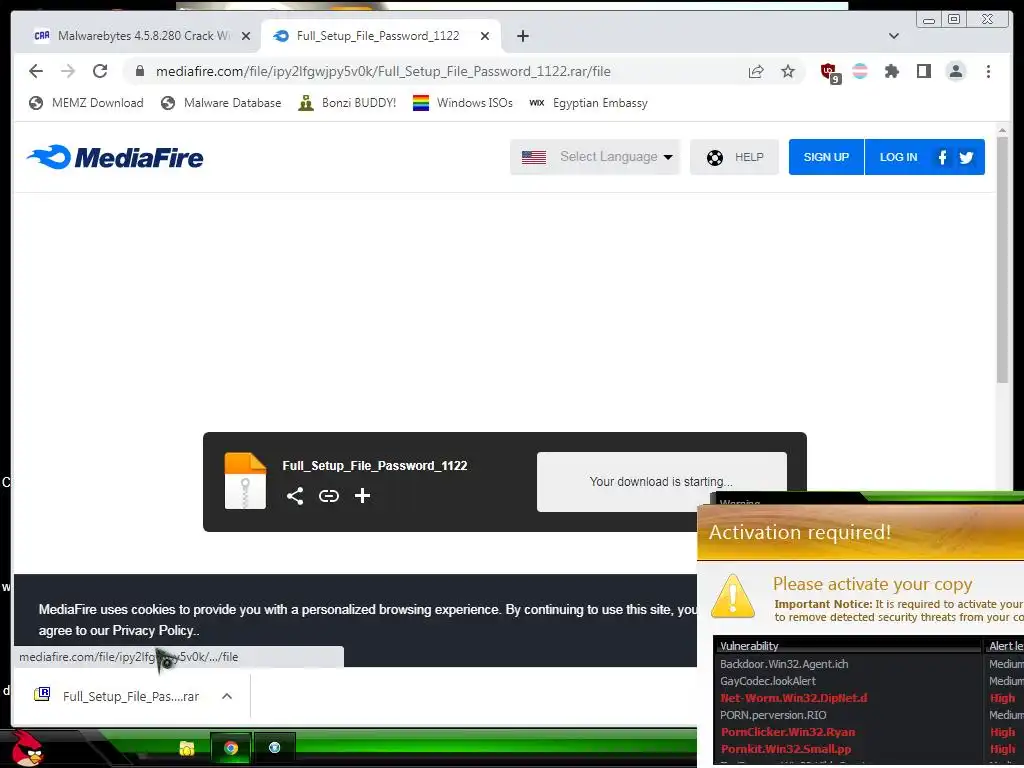Screen dimensions: 1024x768
Task: Click the globe icon taskbar item
Action: 274,748
